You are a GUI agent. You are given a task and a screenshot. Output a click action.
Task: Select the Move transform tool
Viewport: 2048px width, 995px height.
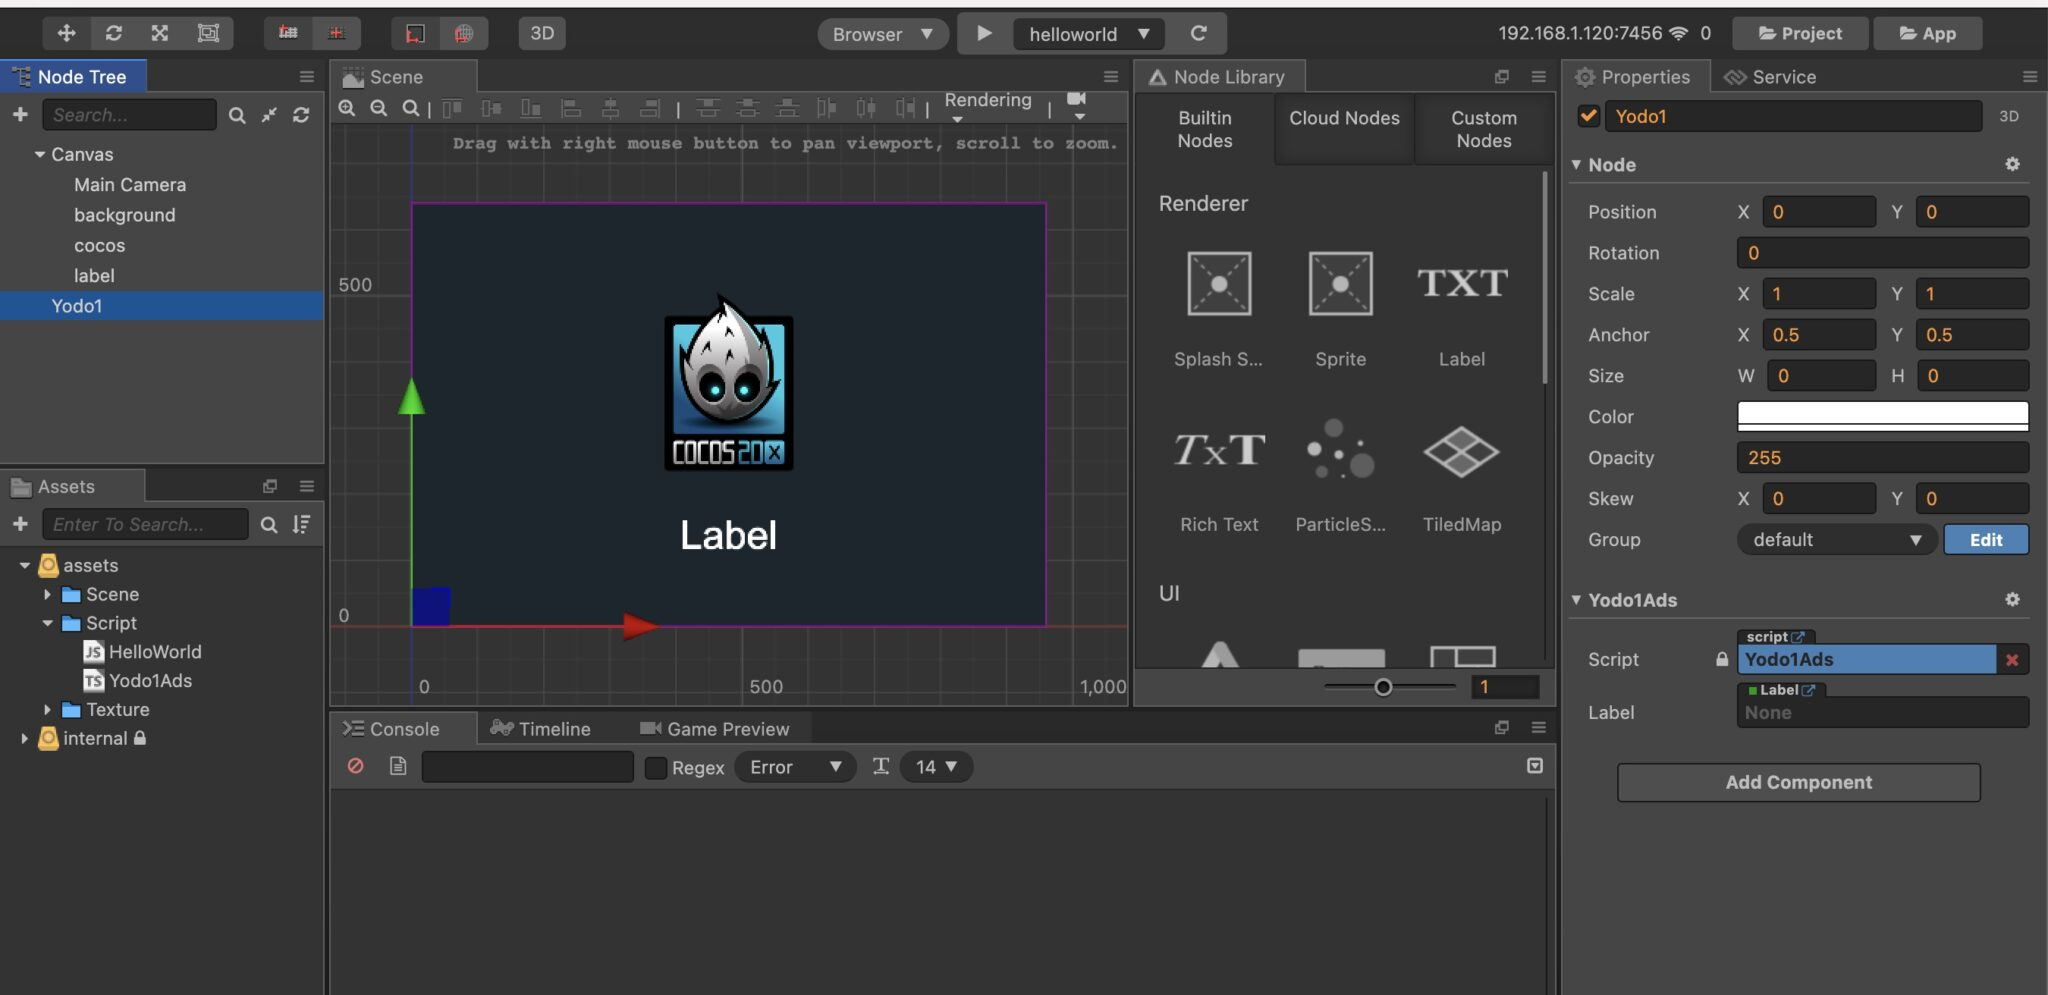click(x=66, y=33)
